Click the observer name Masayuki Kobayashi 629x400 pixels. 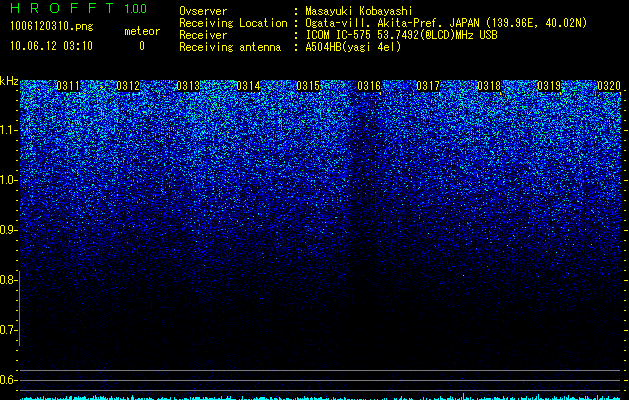click(359, 11)
